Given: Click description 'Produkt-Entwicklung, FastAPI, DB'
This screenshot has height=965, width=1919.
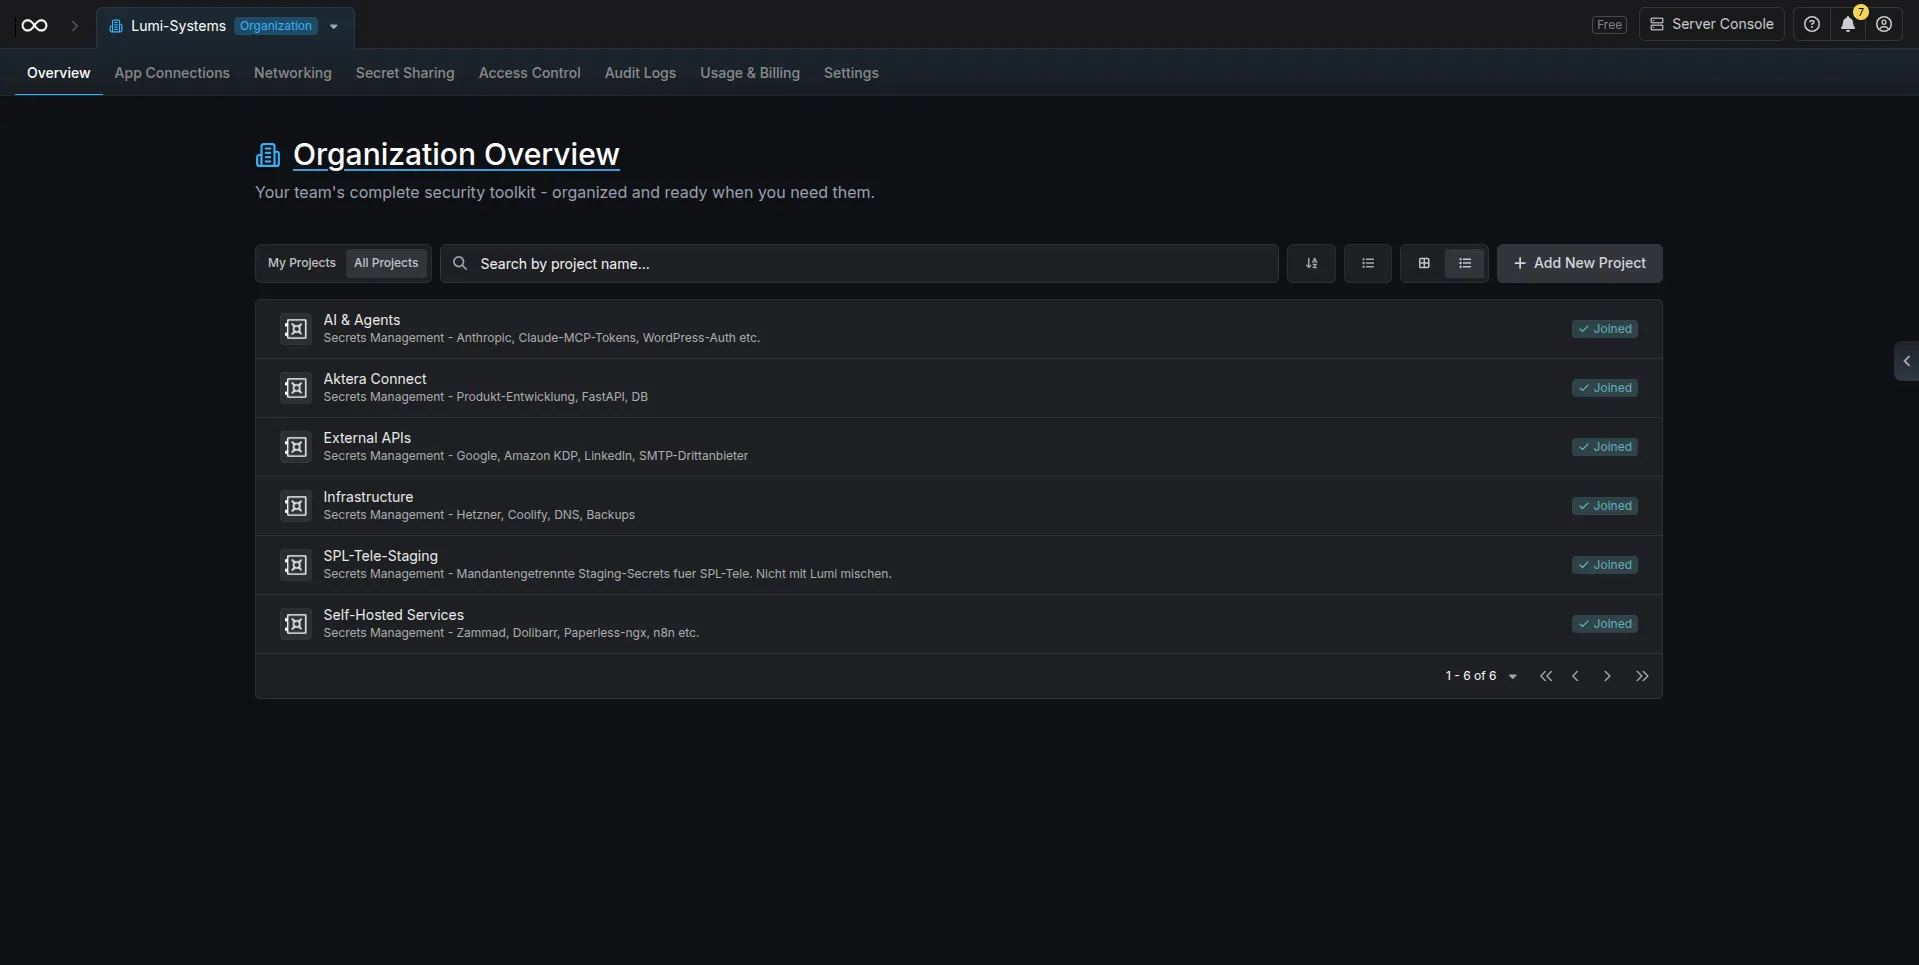Looking at the screenshot, I should coord(552,397).
